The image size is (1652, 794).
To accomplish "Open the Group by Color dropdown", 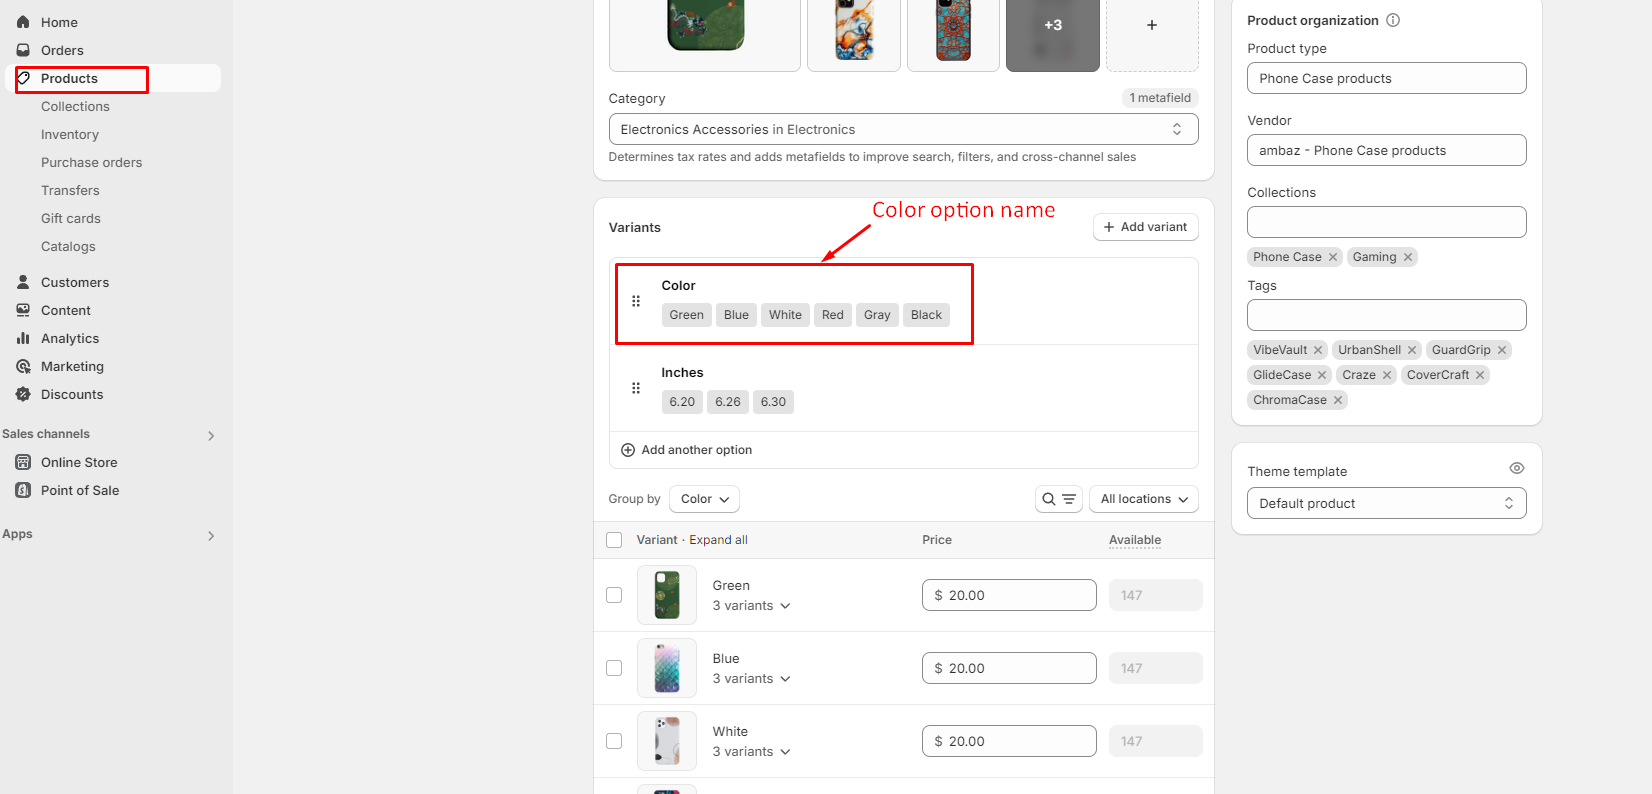I will (x=704, y=499).
